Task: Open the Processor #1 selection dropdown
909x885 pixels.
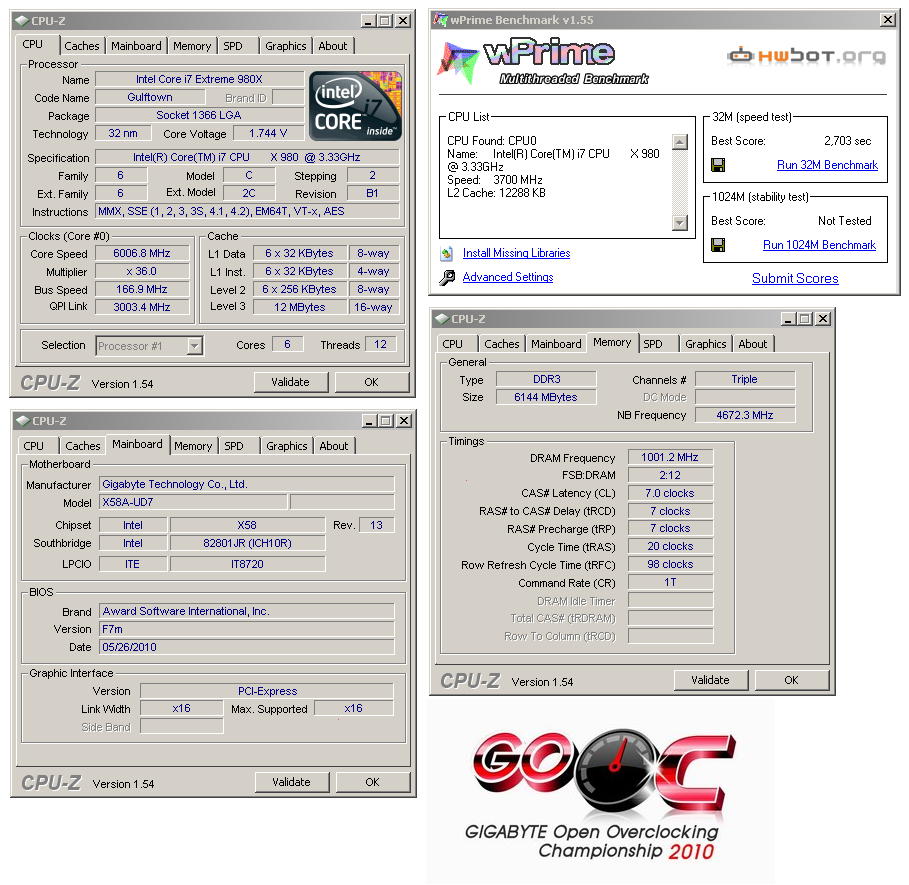Action: [195, 346]
